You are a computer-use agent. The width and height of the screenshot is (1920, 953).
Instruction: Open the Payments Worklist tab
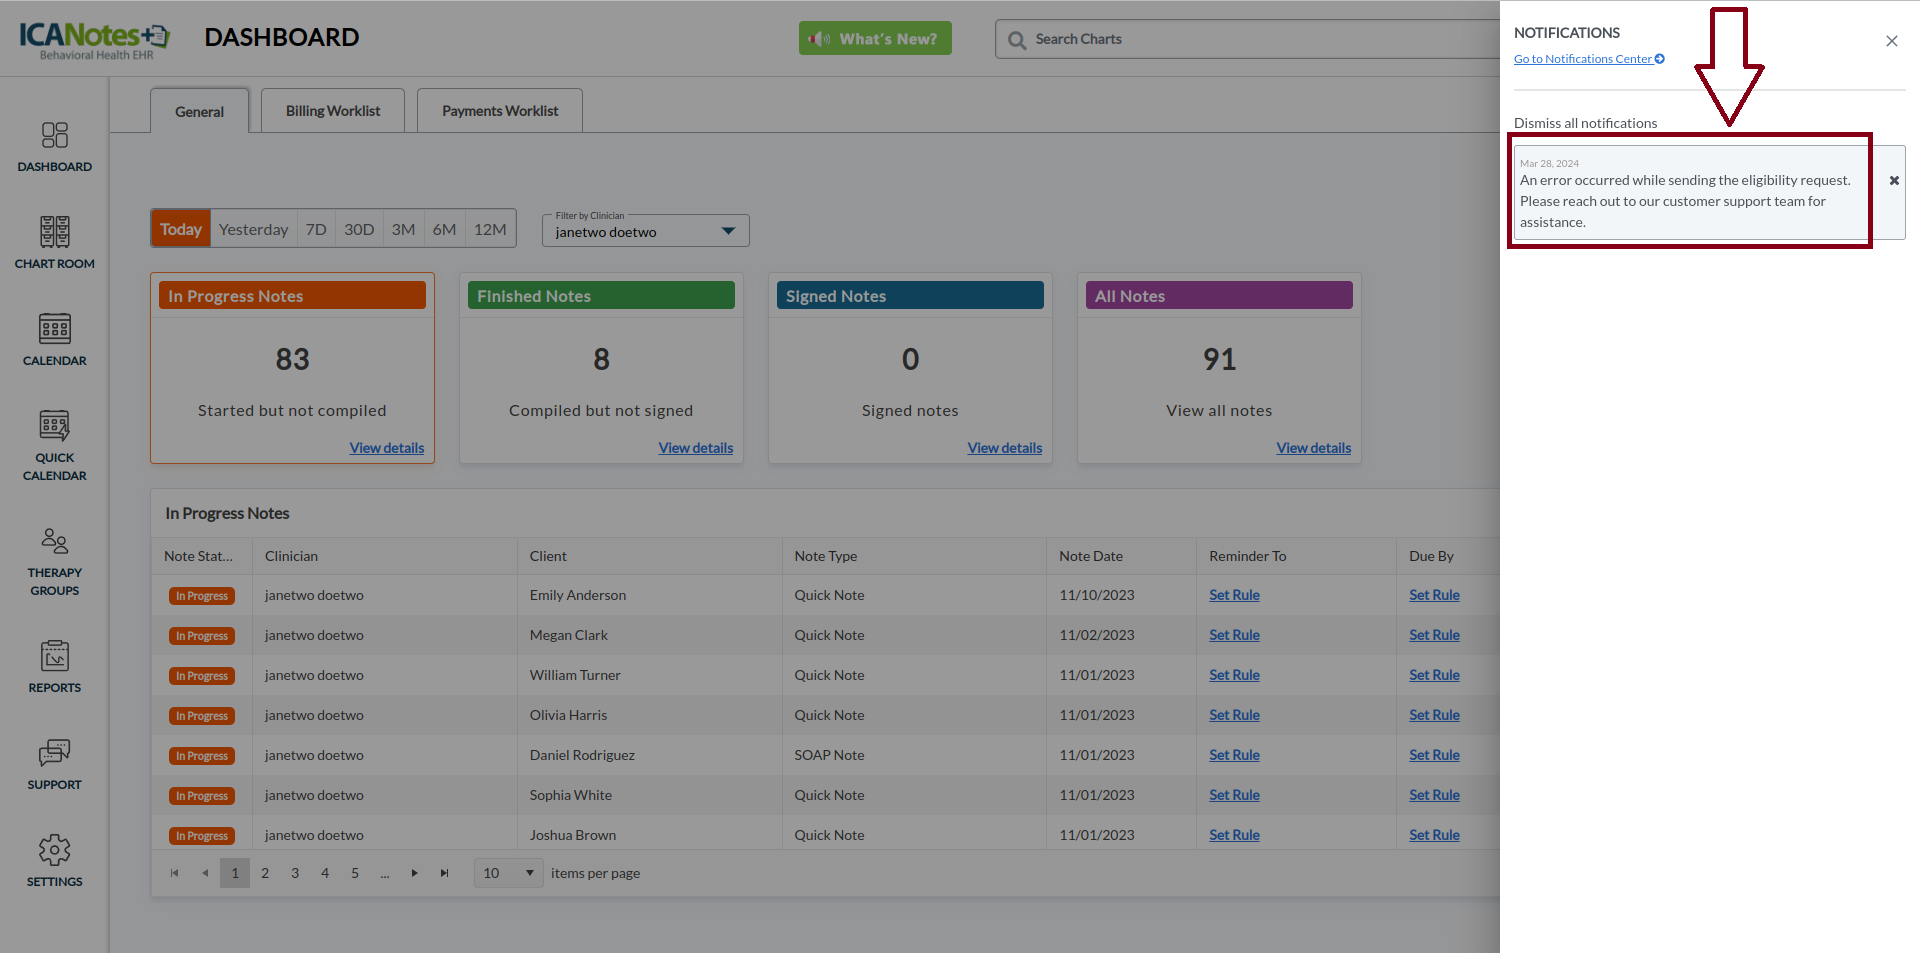tap(500, 111)
